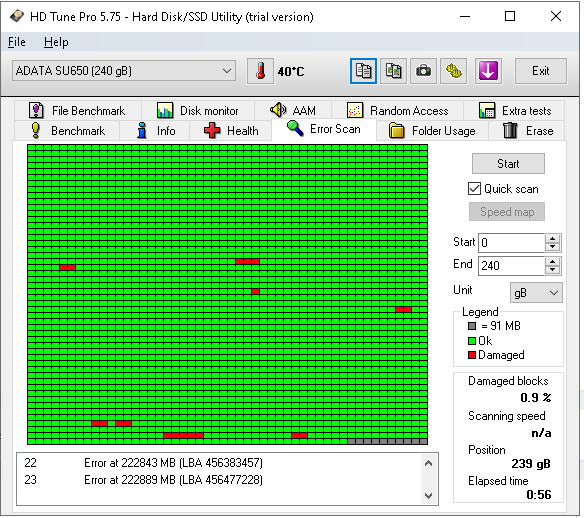The image size is (584, 518).
Task: Click the copy screenshot to clipboard icon
Action: 393,71
